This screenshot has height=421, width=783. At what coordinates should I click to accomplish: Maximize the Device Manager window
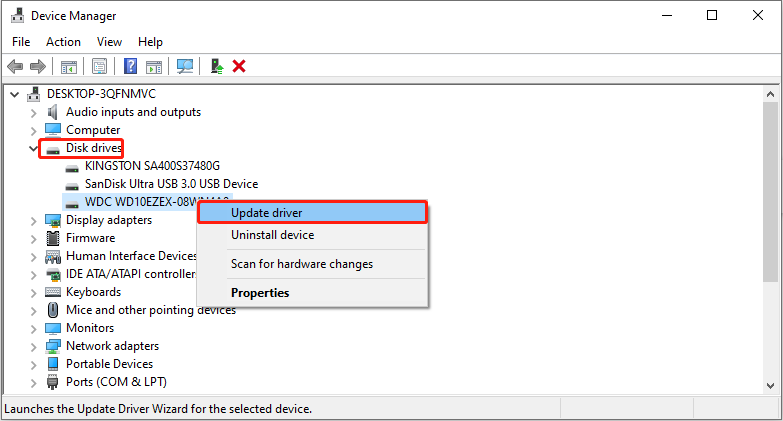(x=712, y=15)
